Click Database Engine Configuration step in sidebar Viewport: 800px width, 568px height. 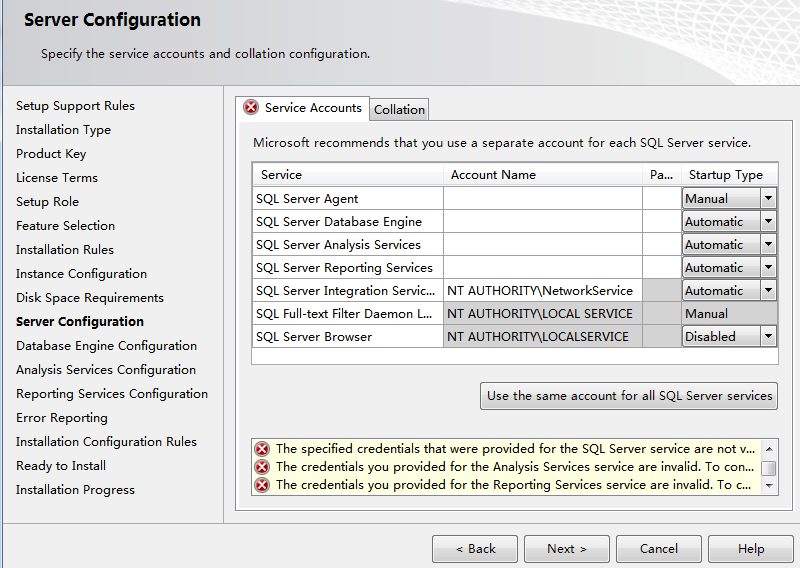106,346
